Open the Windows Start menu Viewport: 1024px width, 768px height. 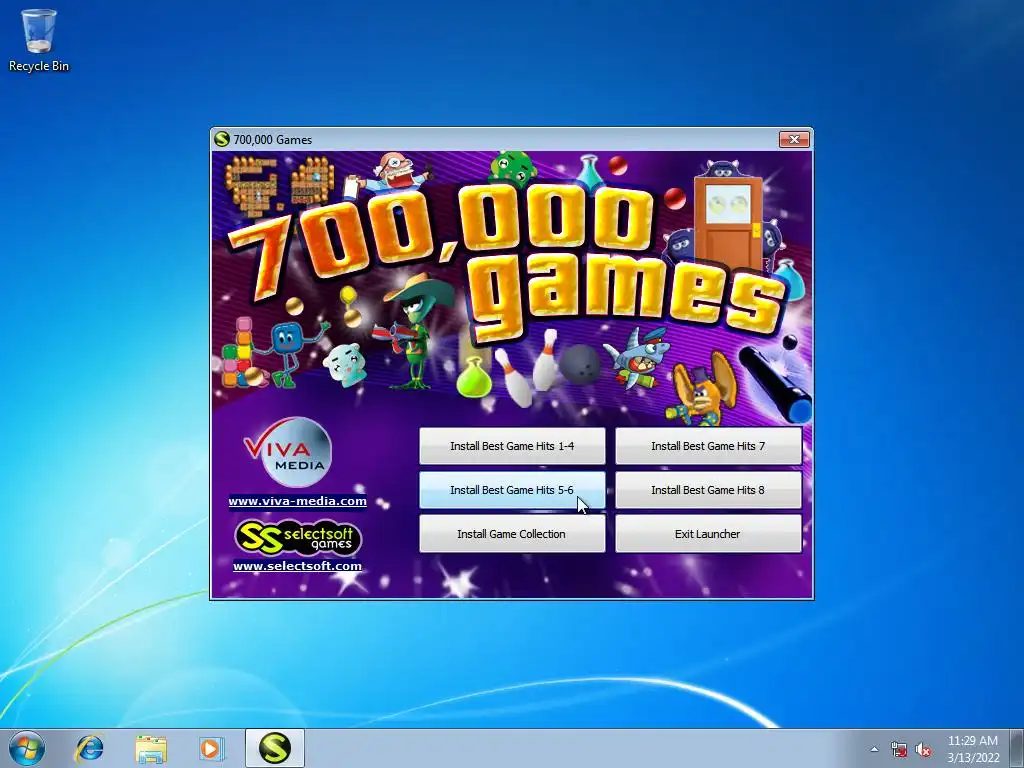click(27, 748)
